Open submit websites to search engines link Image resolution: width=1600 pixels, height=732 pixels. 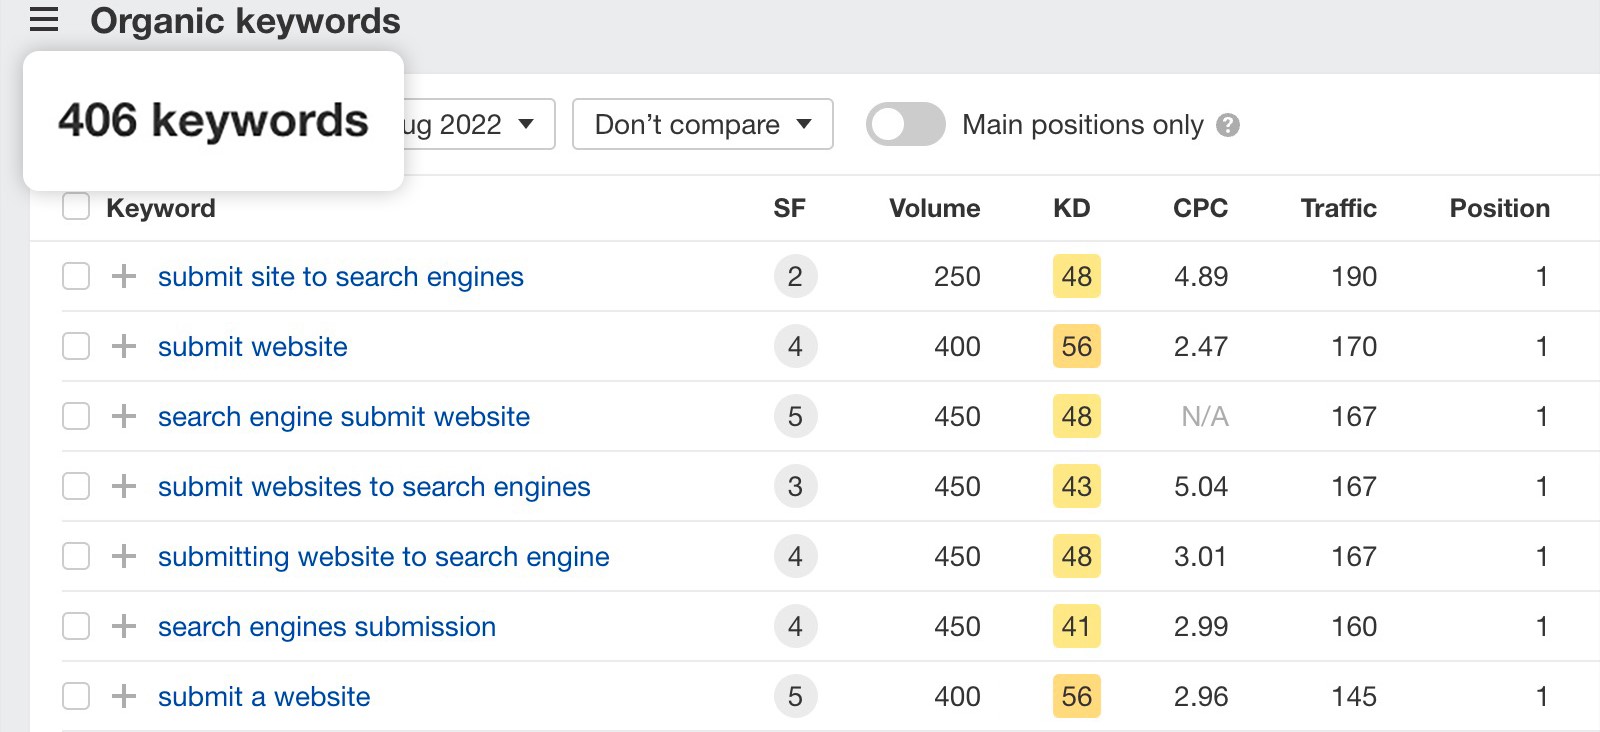(x=374, y=487)
